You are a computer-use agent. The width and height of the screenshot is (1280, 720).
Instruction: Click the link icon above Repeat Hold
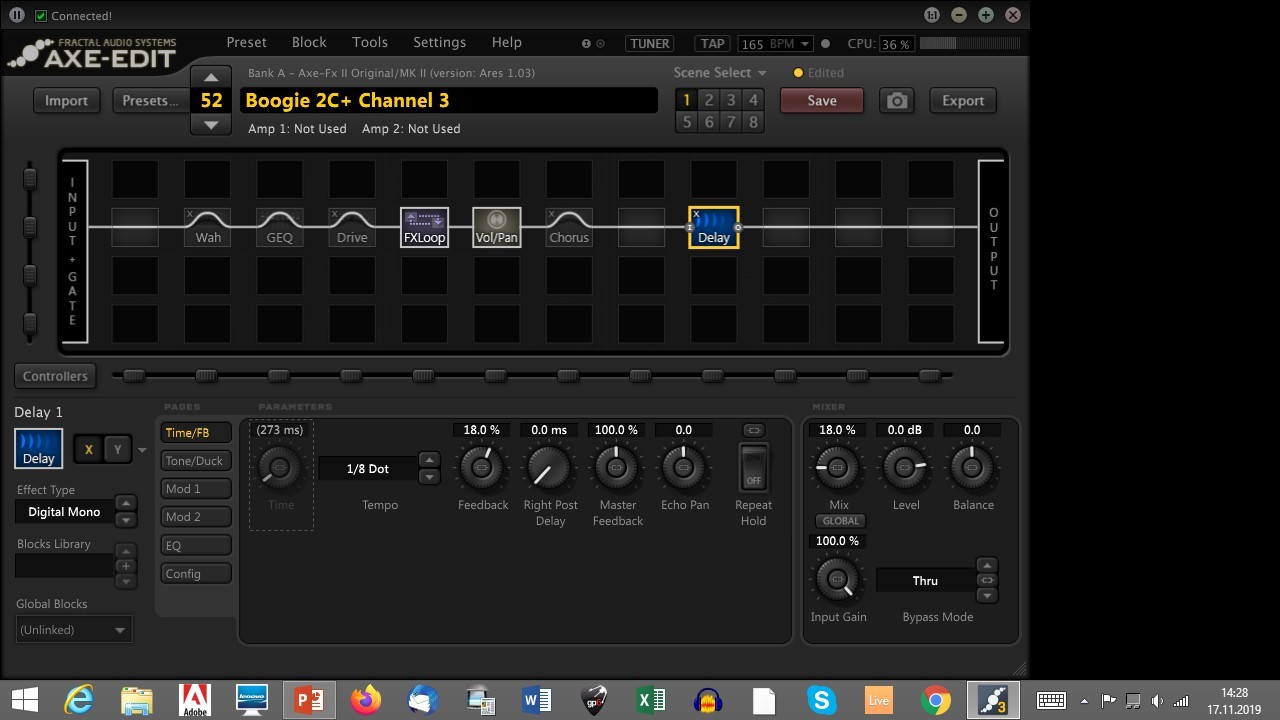pos(753,430)
